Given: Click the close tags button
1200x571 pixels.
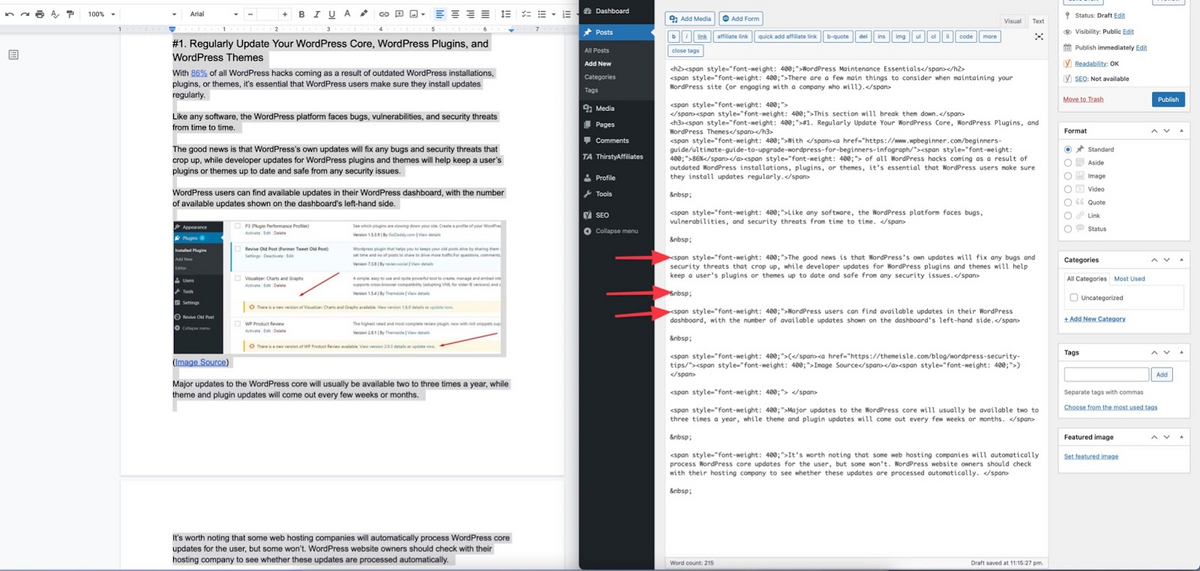Looking at the screenshot, I should [685, 50].
